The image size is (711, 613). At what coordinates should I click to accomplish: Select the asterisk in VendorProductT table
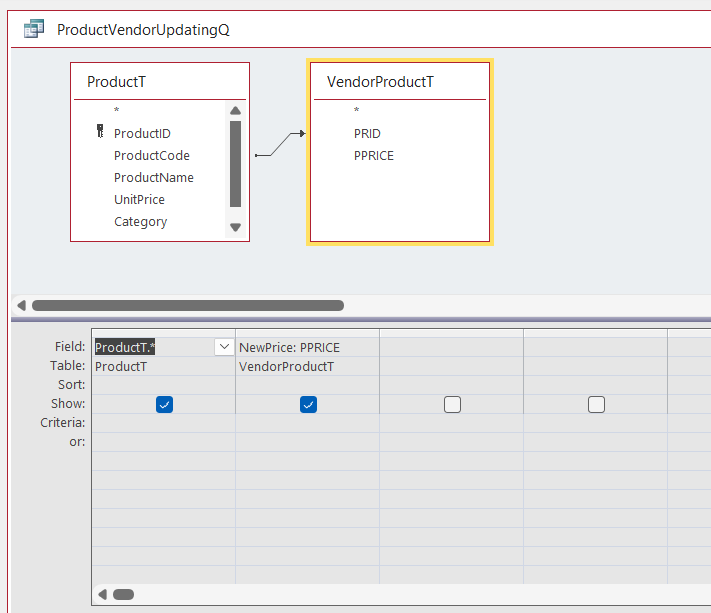tap(356, 111)
